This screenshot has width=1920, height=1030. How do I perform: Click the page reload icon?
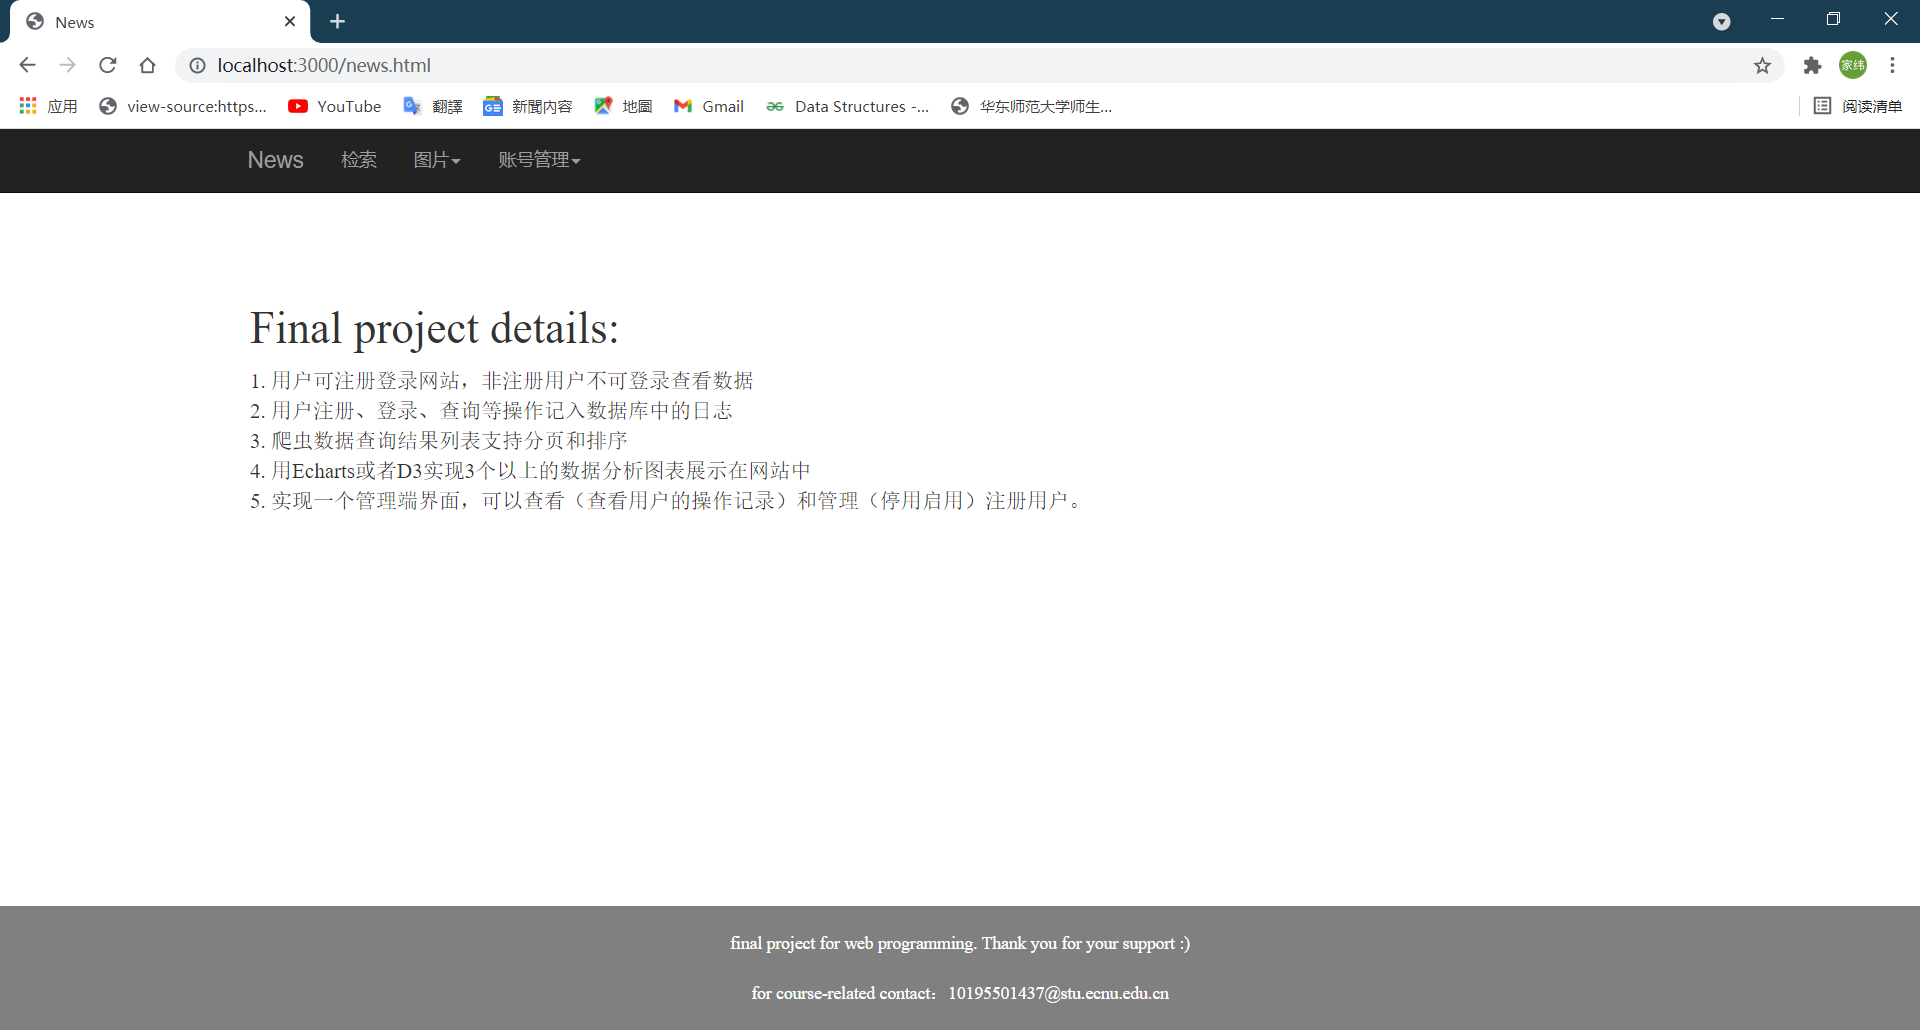(x=107, y=65)
